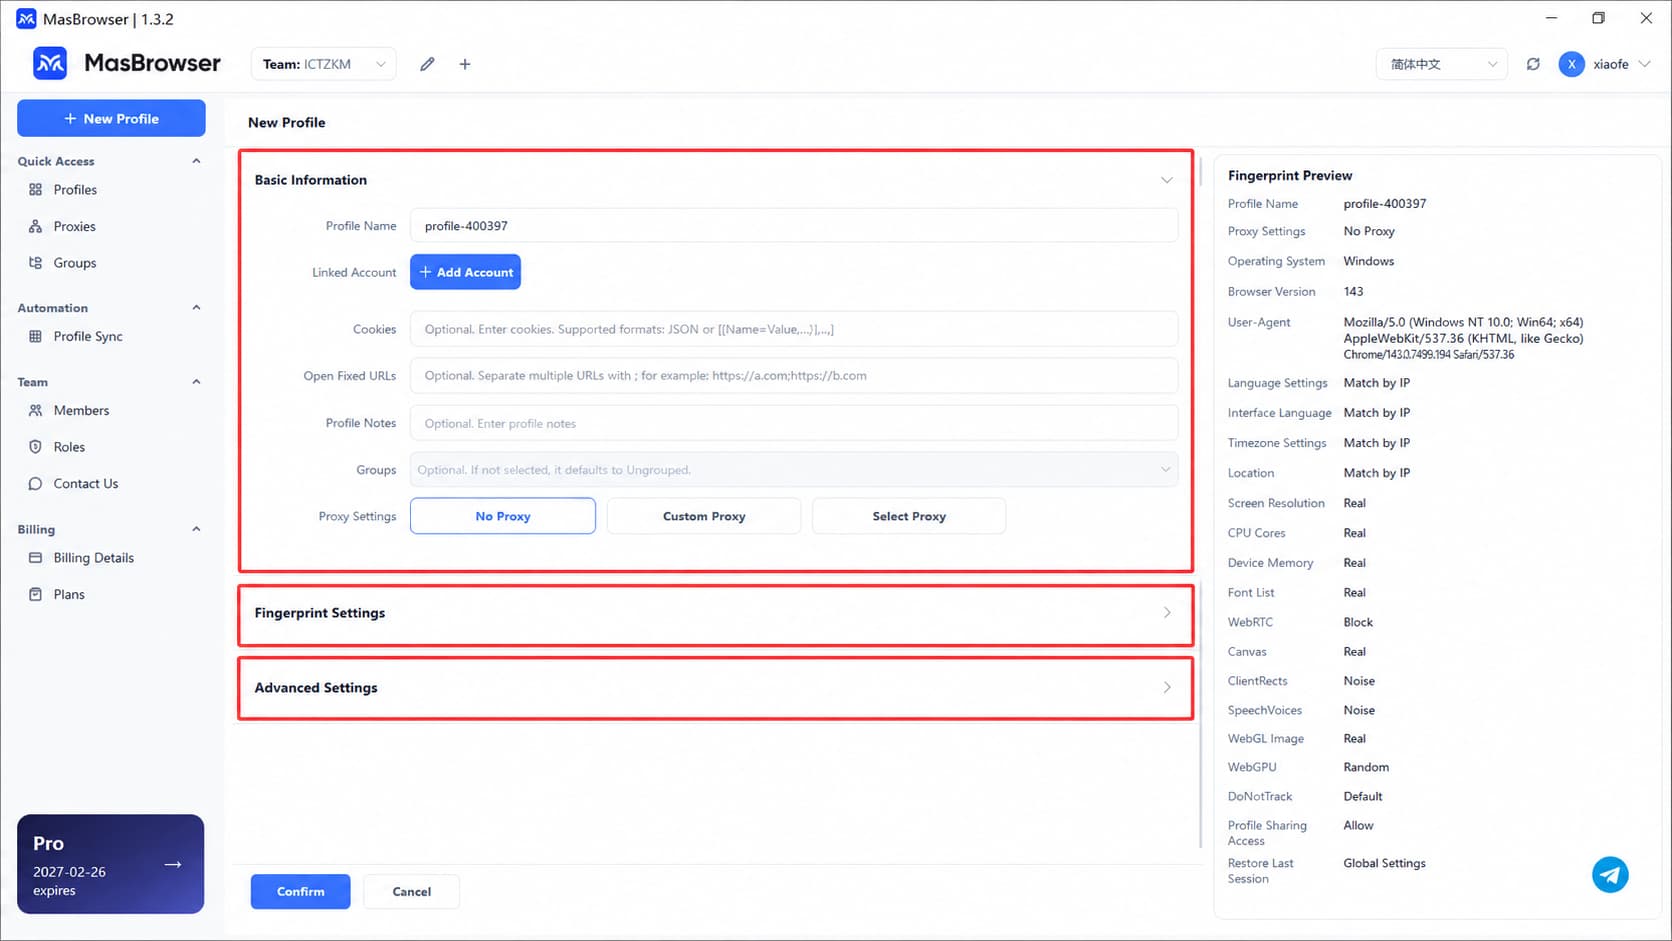Click the WebGPU Random value
Screen dimensions: 1672x941
[x=1366, y=767]
